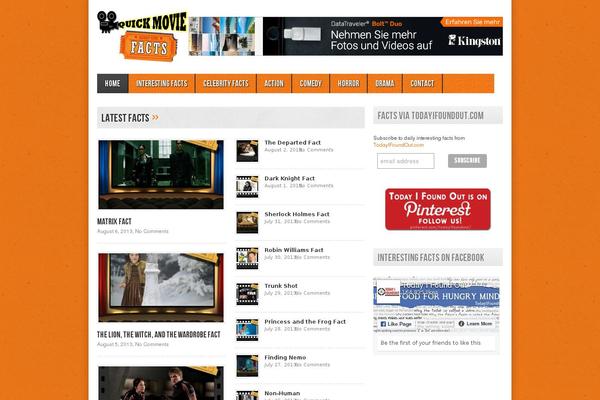Click the Finding Nemo thumbnail
Image resolution: width=600 pixels, height=400 pixels.
247,366
